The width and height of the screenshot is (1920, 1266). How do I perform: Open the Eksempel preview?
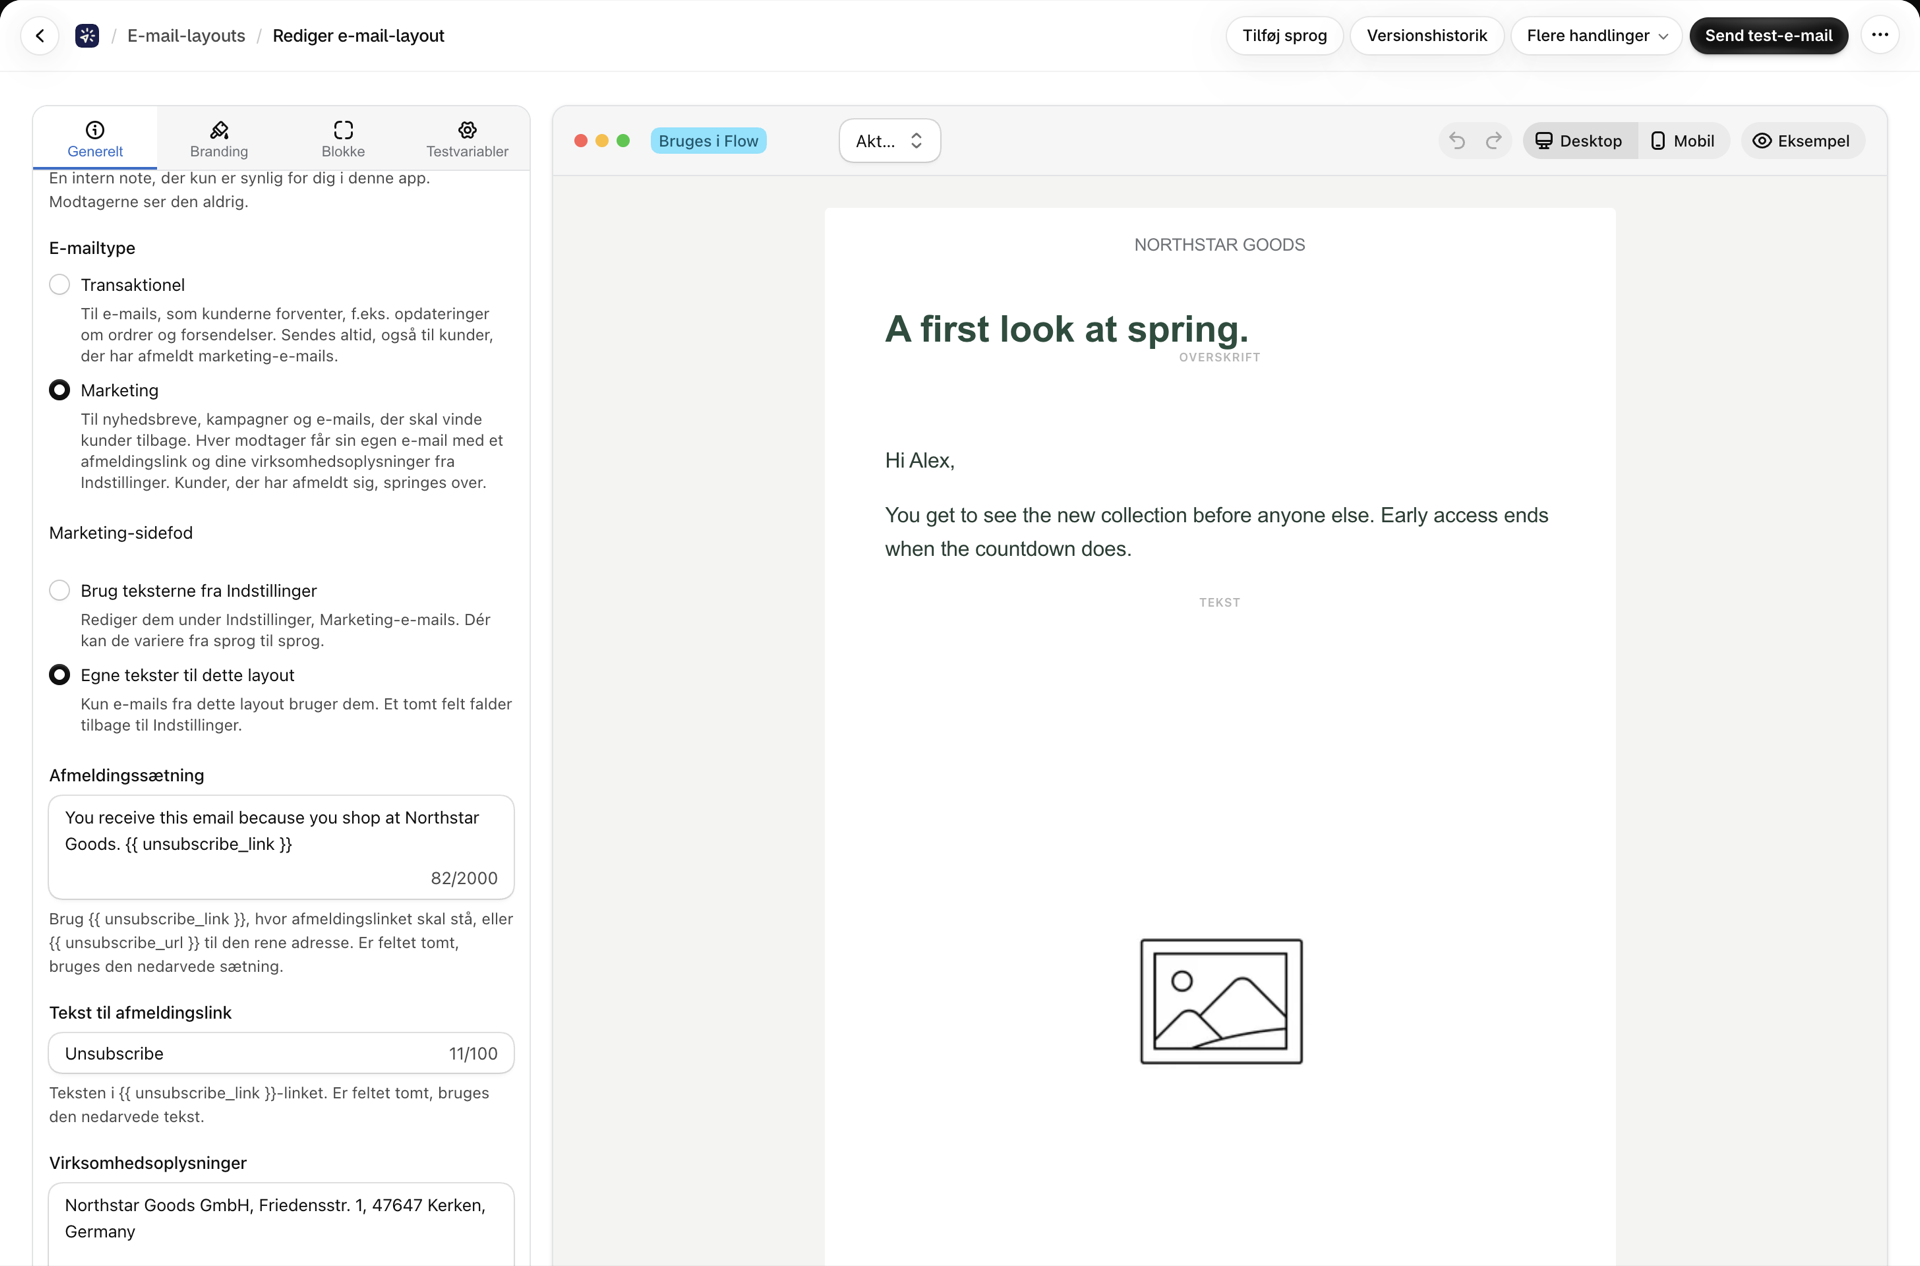(x=1802, y=141)
